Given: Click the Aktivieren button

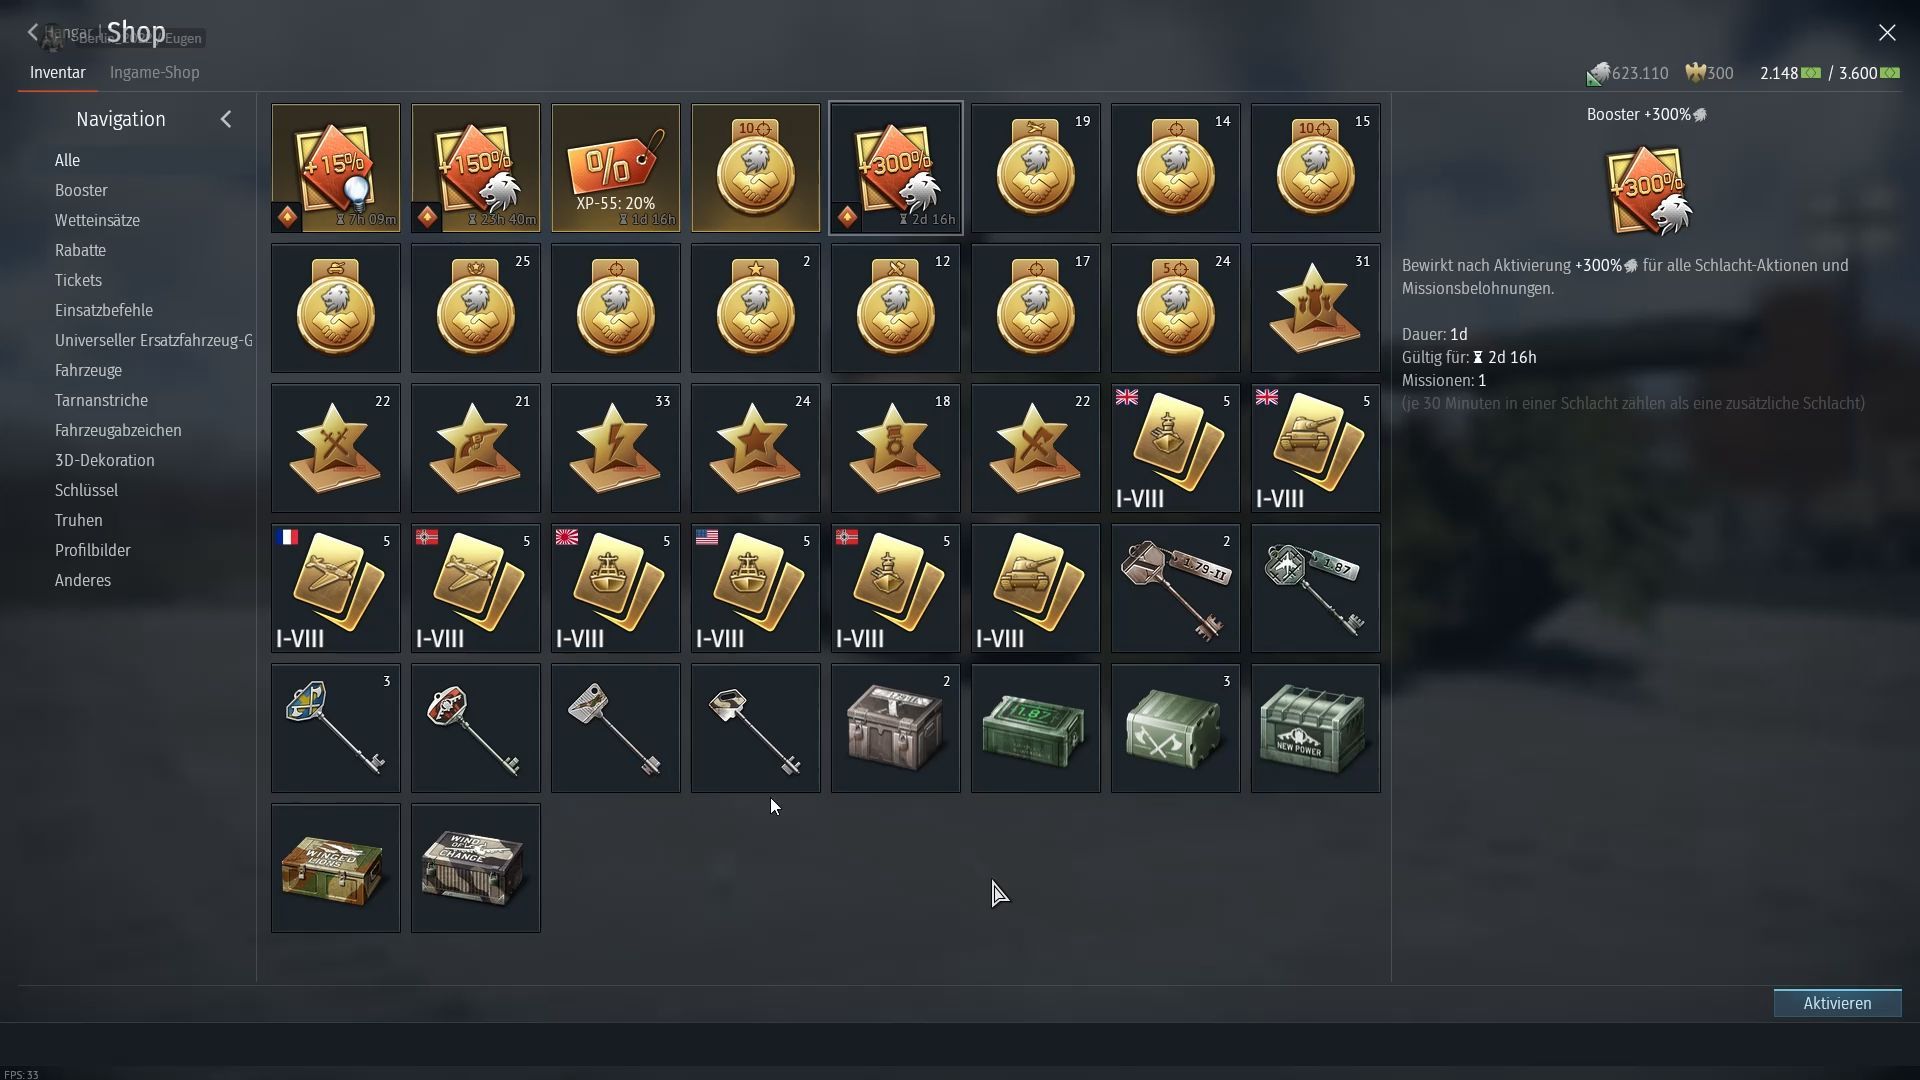Looking at the screenshot, I should pyautogui.click(x=1837, y=1003).
